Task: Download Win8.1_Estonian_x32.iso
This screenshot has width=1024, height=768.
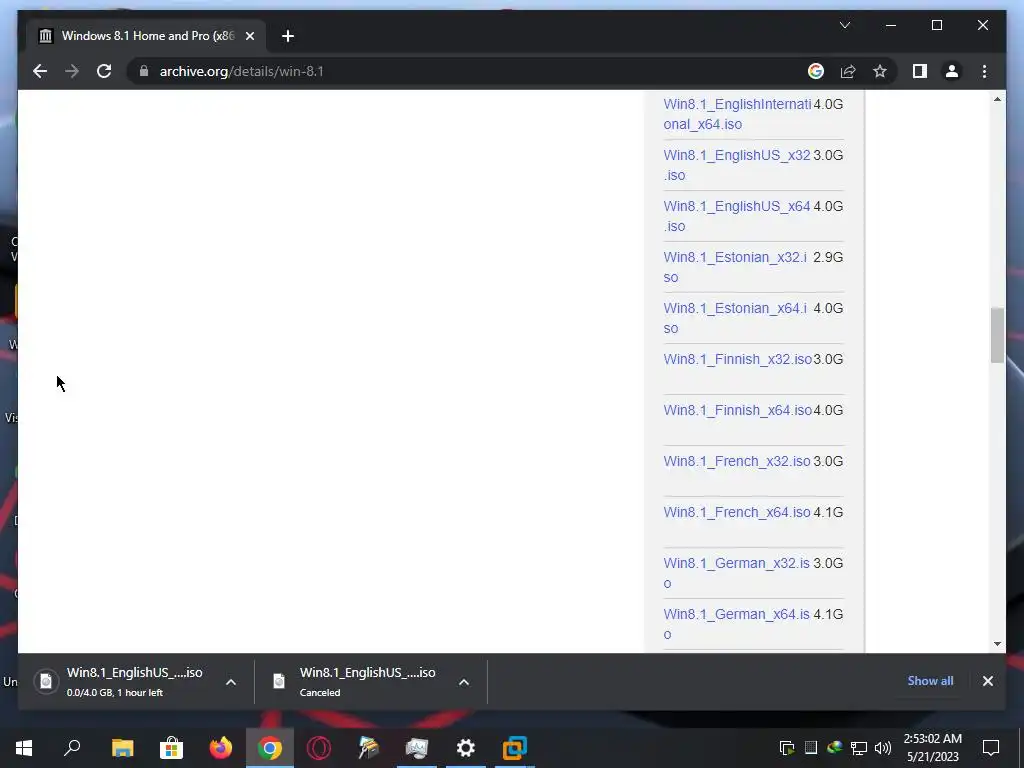Action: point(735,266)
